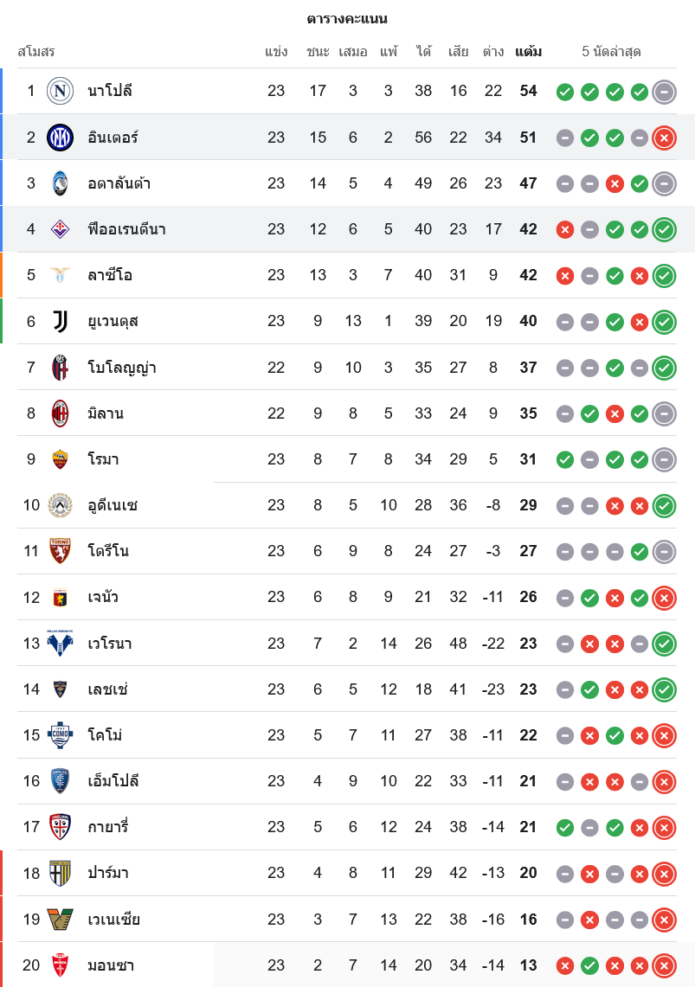Open the อตาลันต้า team link
This screenshot has width=695, height=1000.
(x=119, y=183)
